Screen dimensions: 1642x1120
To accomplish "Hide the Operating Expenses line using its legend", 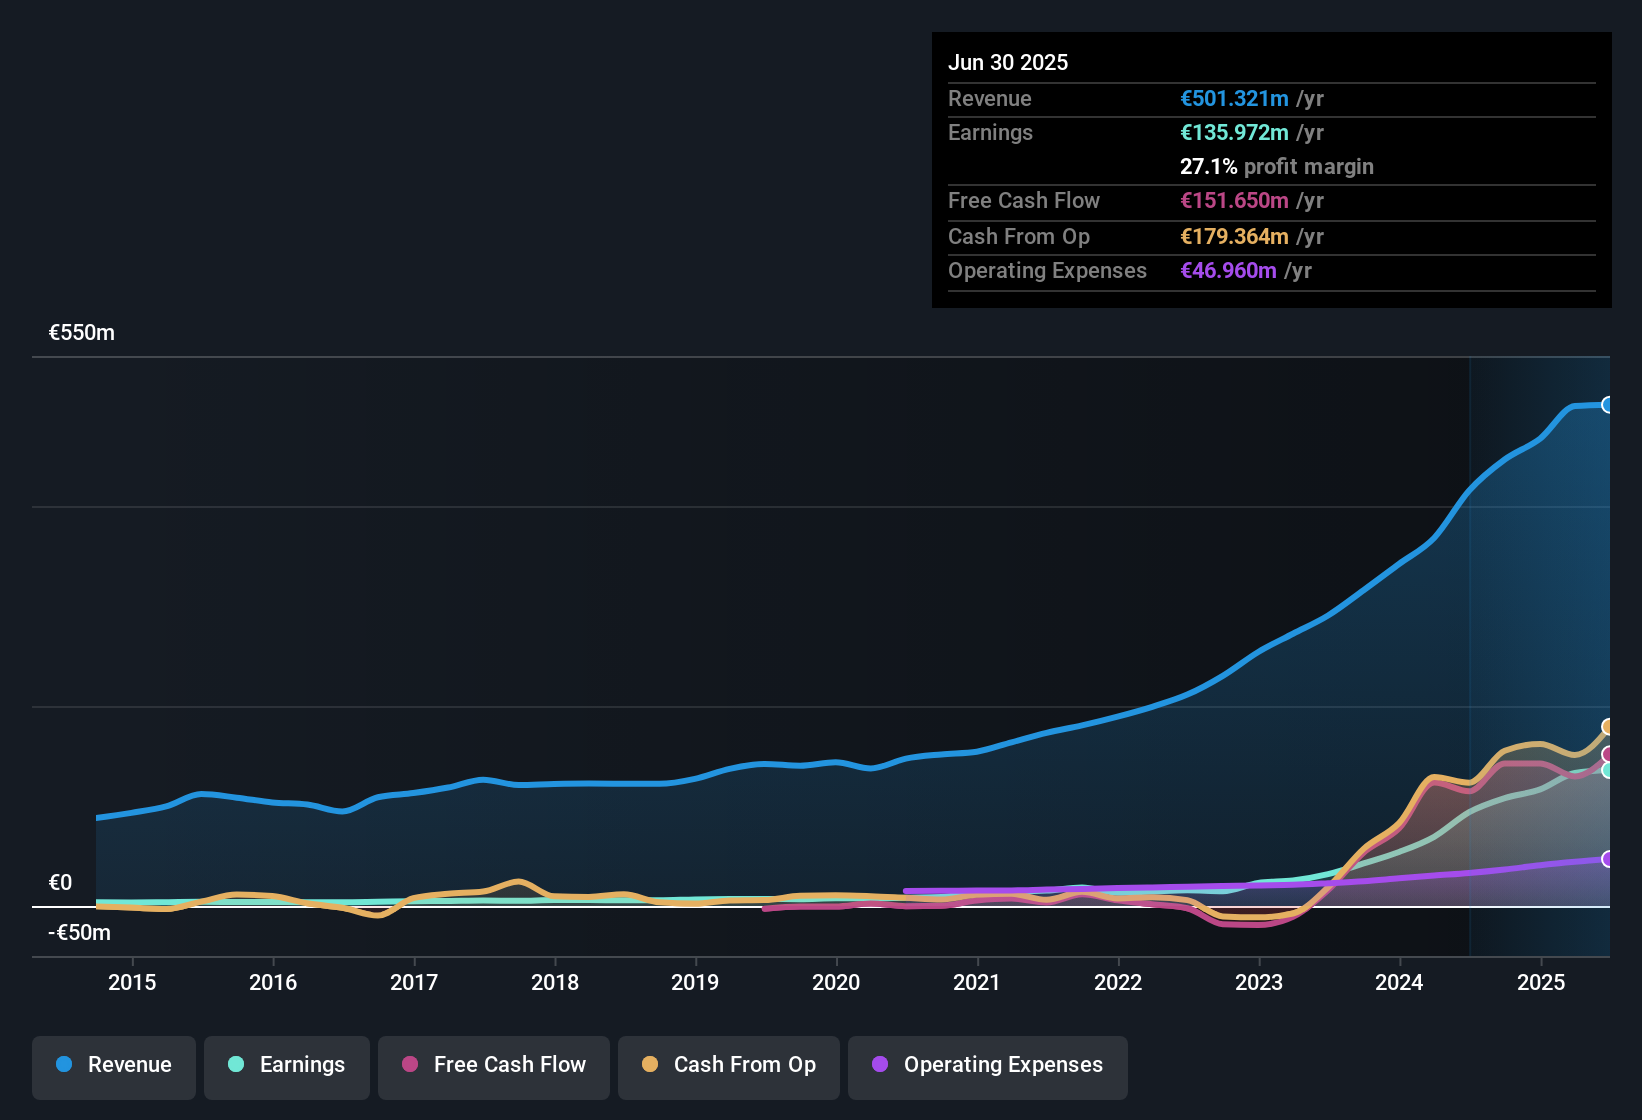I will pyautogui.click(x=987, y=1065).
